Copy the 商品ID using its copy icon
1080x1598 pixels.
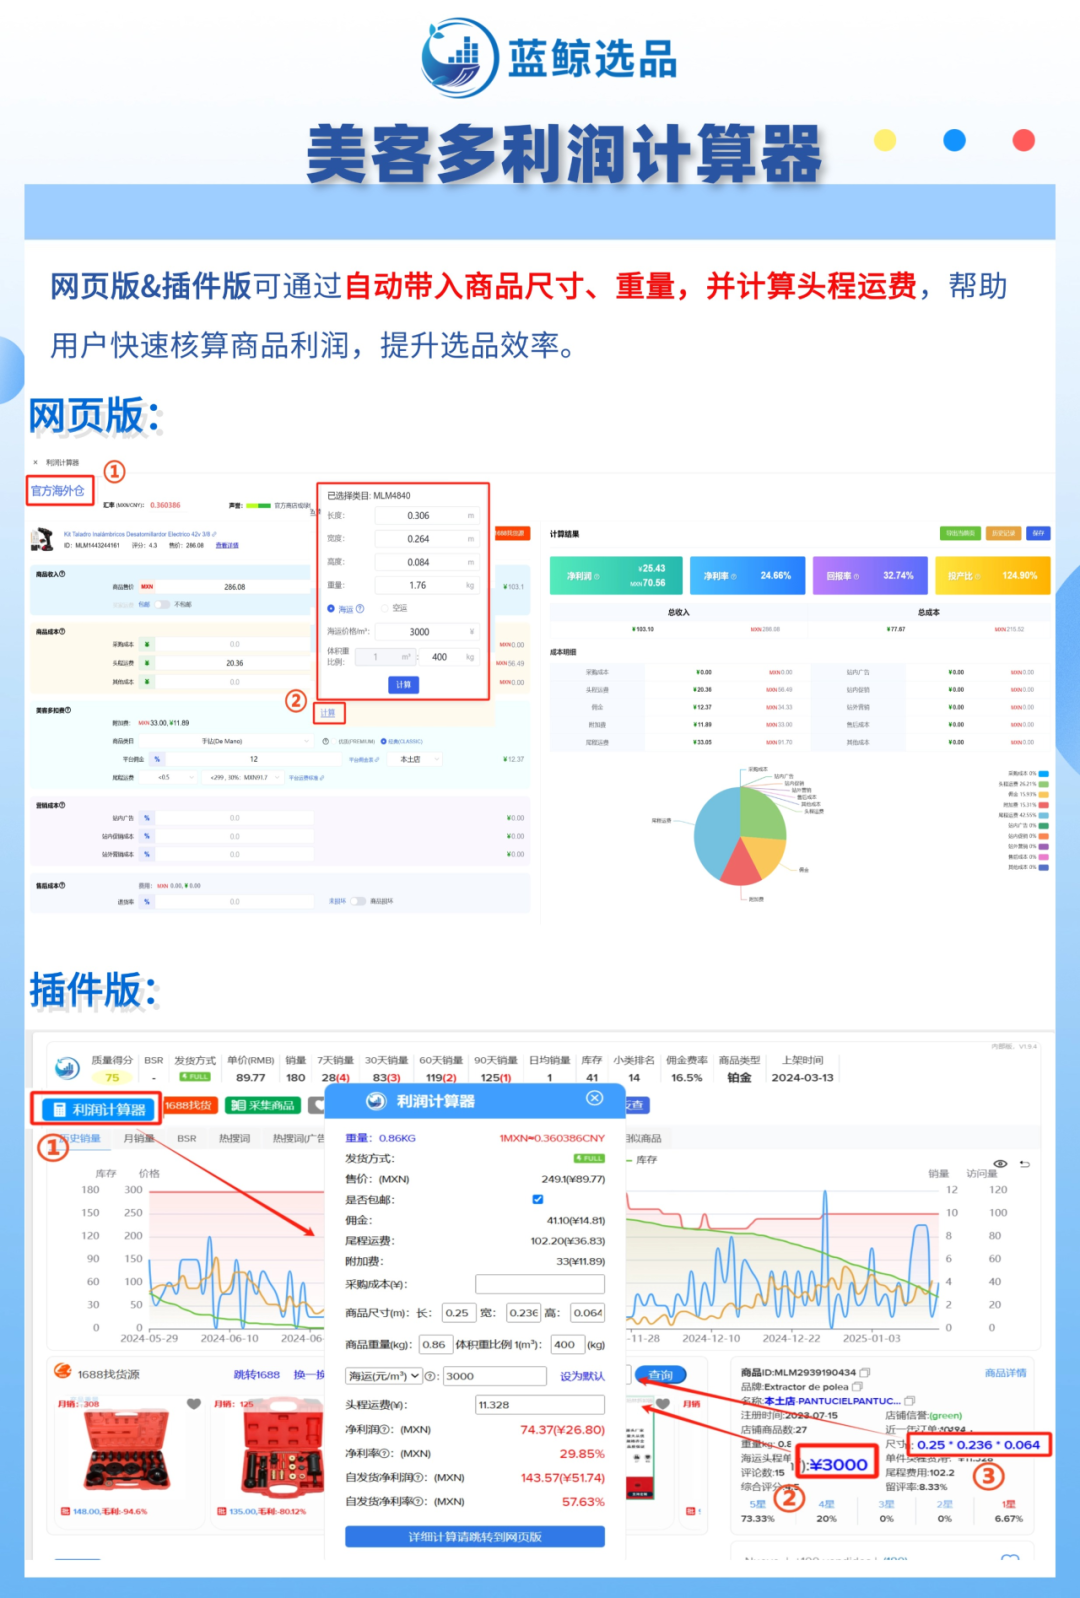point(865,1372)
